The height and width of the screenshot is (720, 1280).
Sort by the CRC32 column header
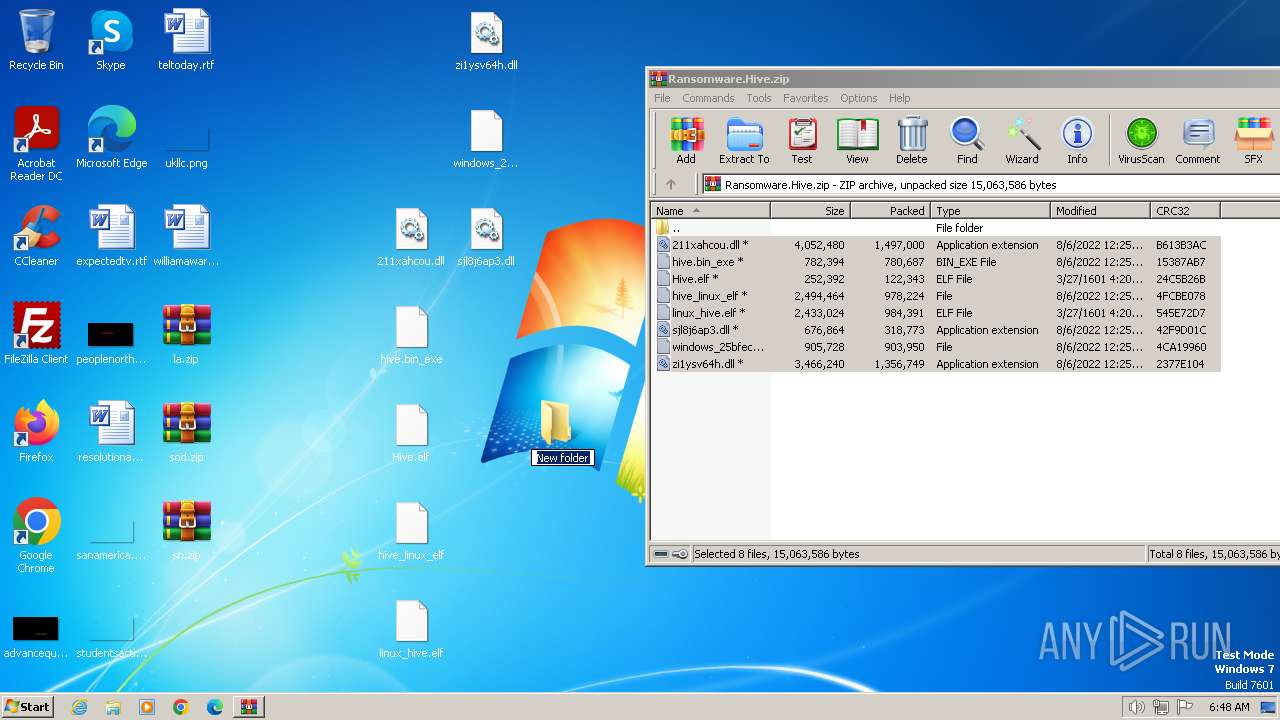[1185, 211]
